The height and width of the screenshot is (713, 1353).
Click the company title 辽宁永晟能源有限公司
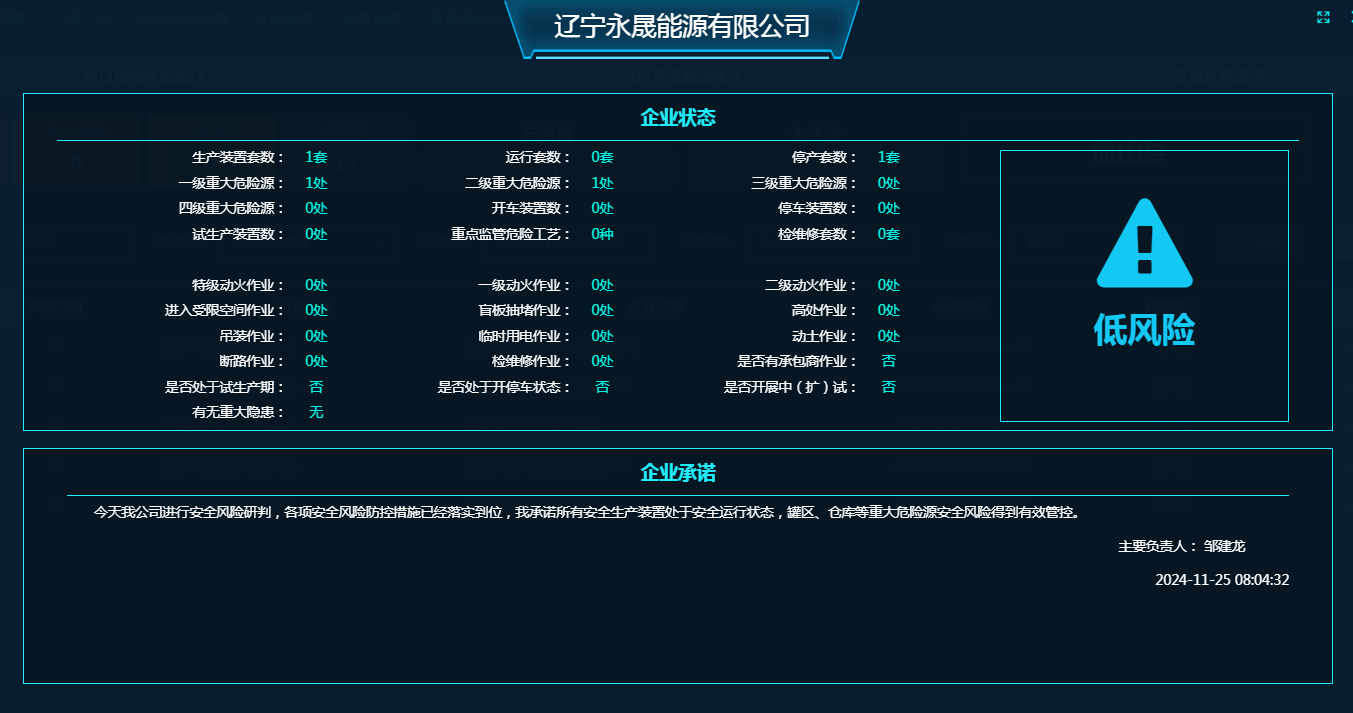pyautogui.click(x=682, y=27)
